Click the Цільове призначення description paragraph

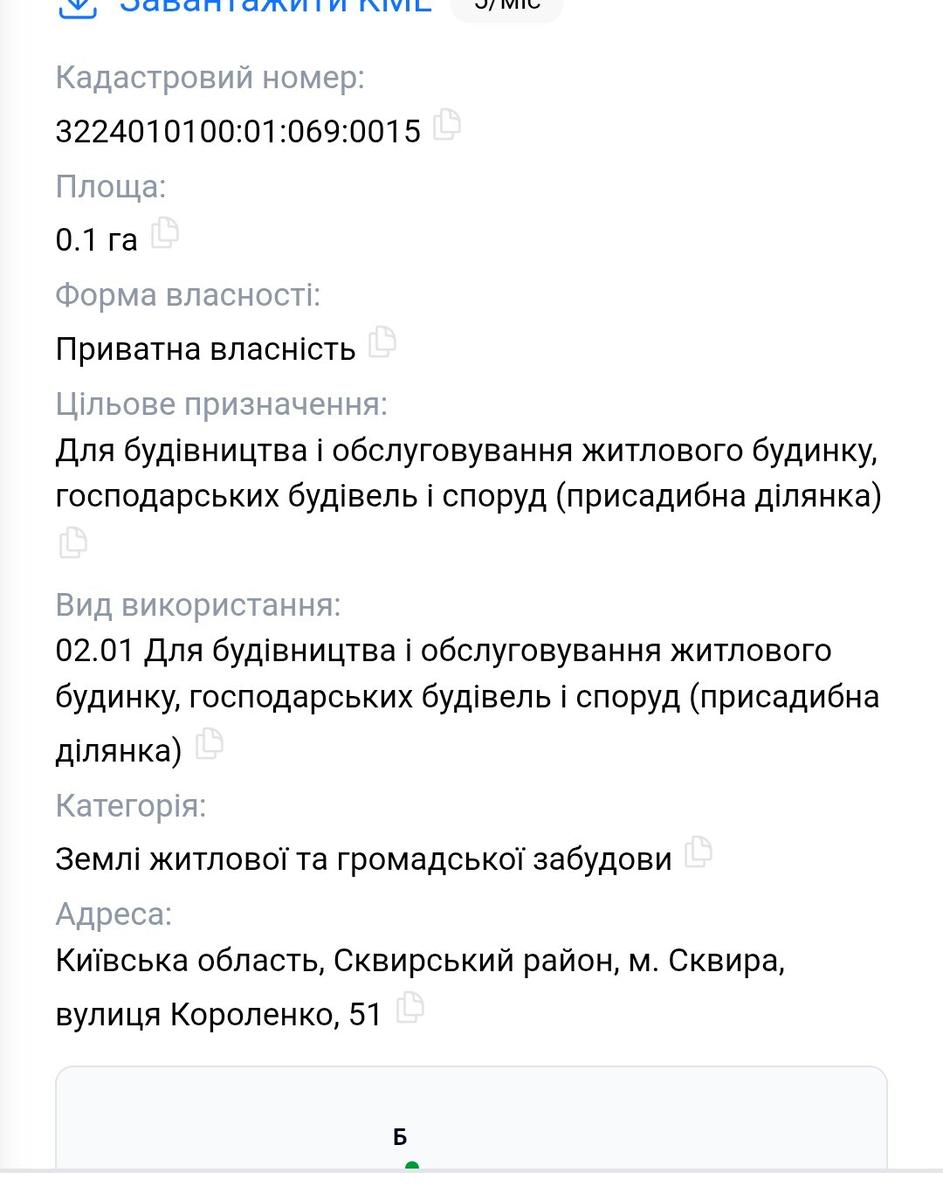pos(468,473)
